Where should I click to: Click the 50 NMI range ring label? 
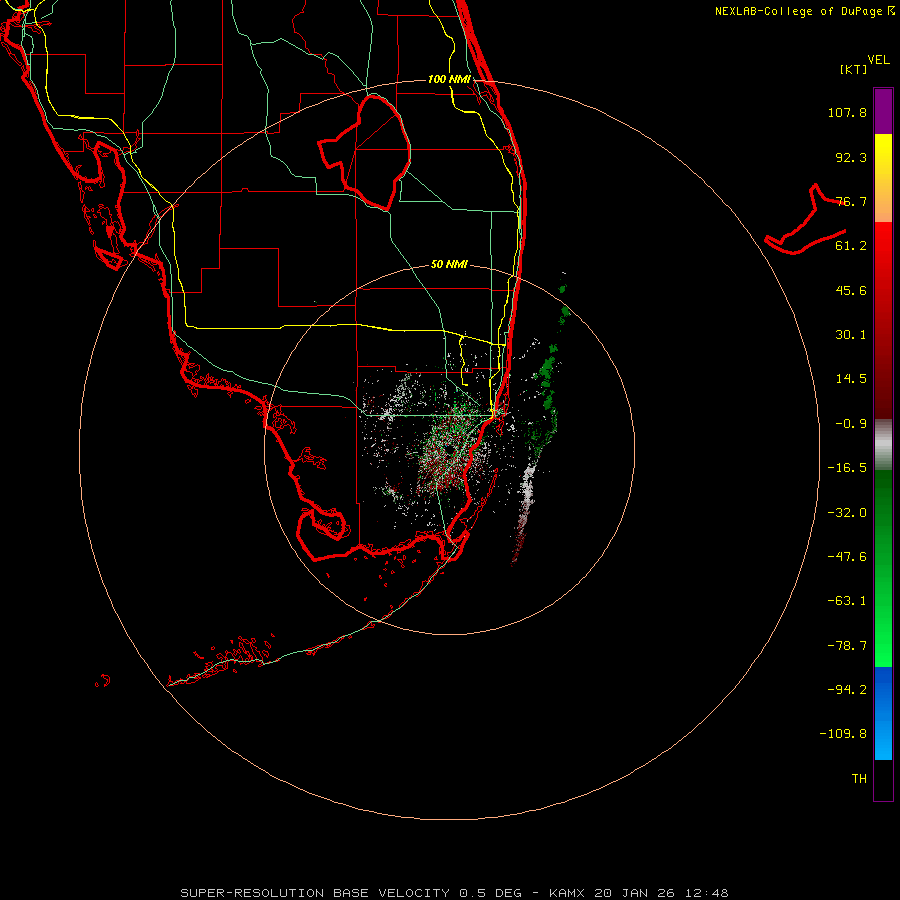[x=449, y=264]
